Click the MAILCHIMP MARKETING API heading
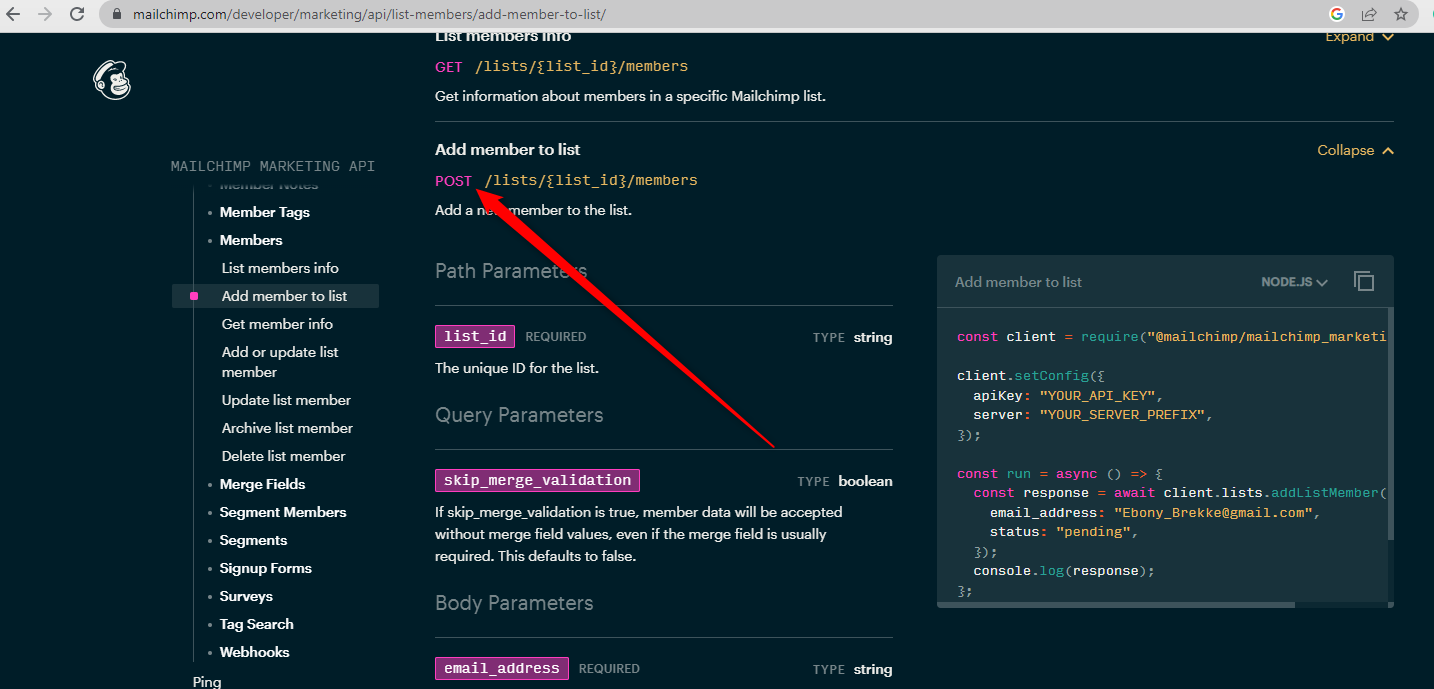1434x689 pixels. [x=273, y=166]
